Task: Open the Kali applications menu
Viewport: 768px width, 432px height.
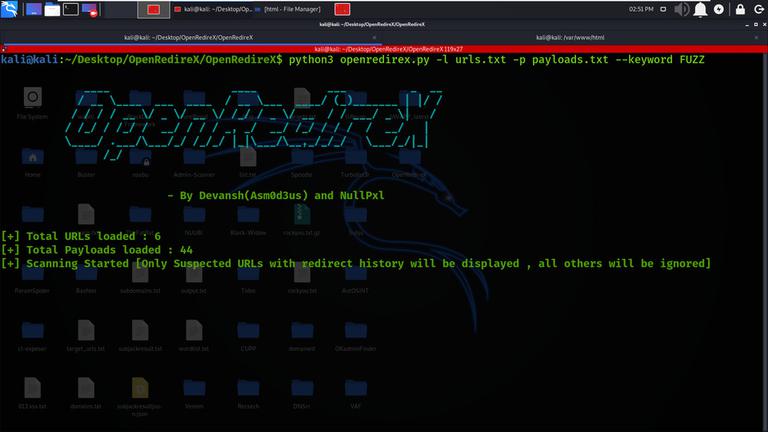Action: pyautogui.click(x=9, y=9)
